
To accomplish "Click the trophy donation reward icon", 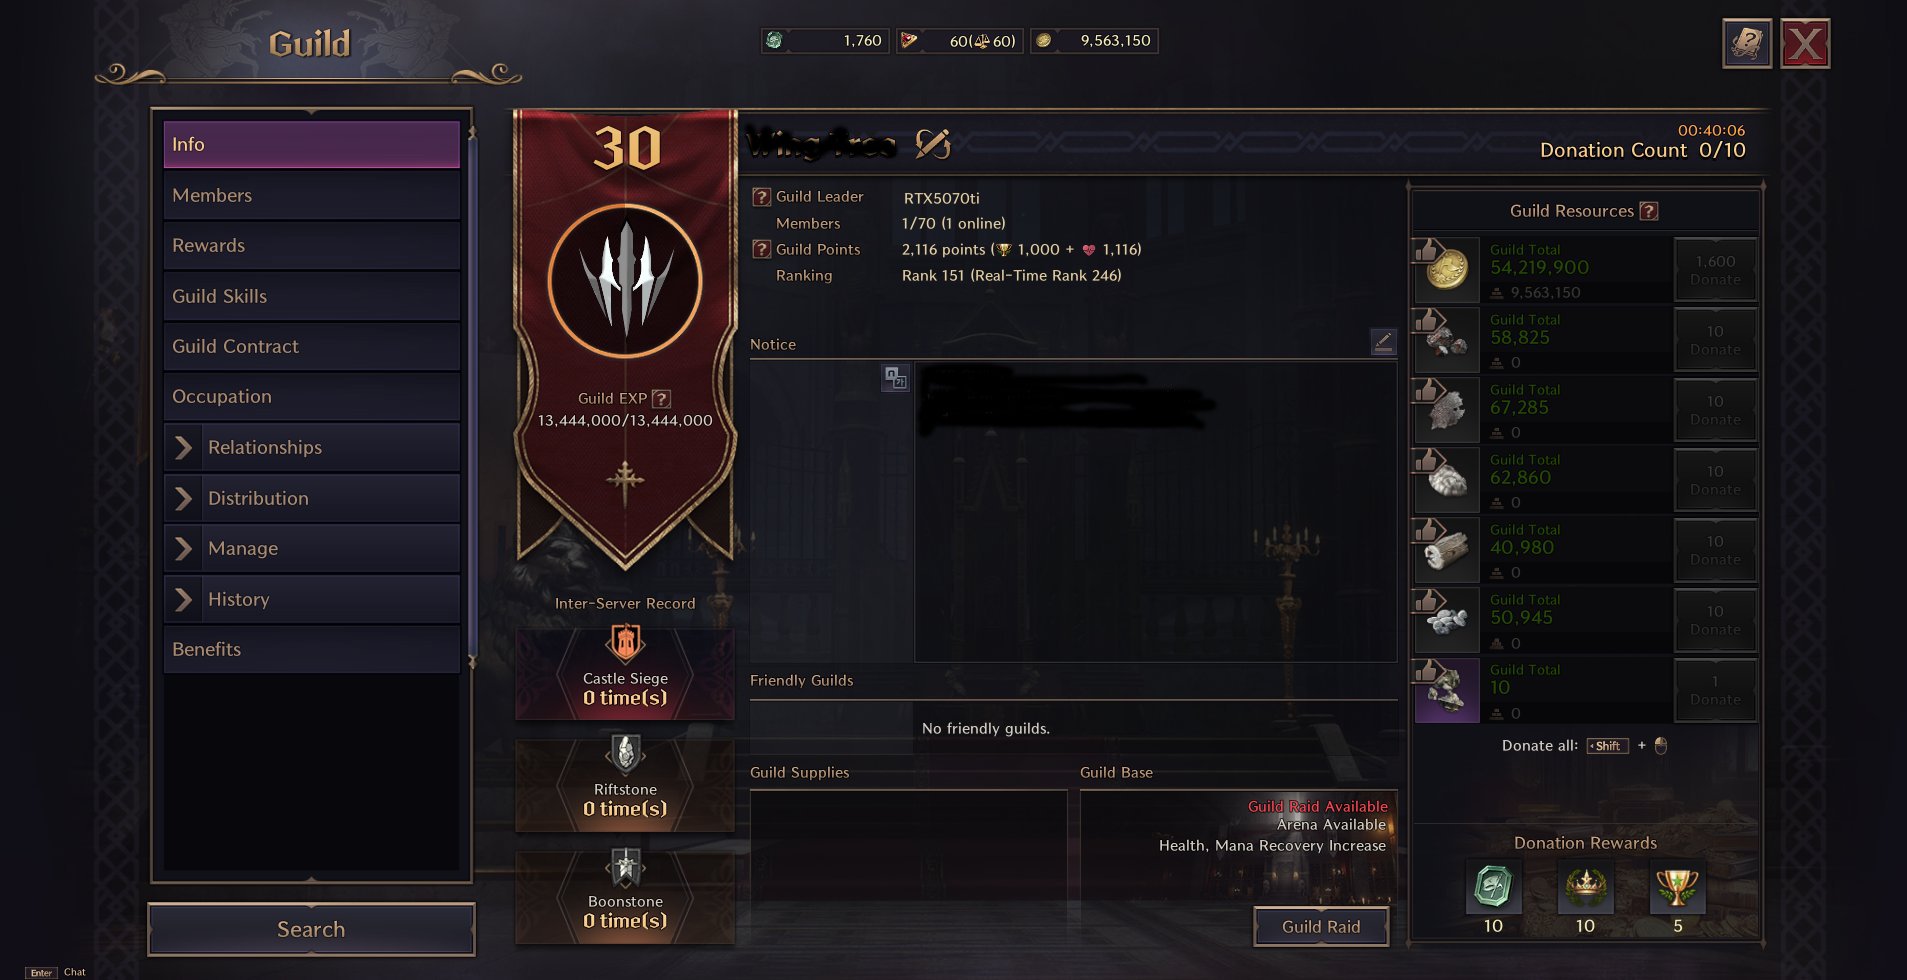I will tap(1677, 886).
